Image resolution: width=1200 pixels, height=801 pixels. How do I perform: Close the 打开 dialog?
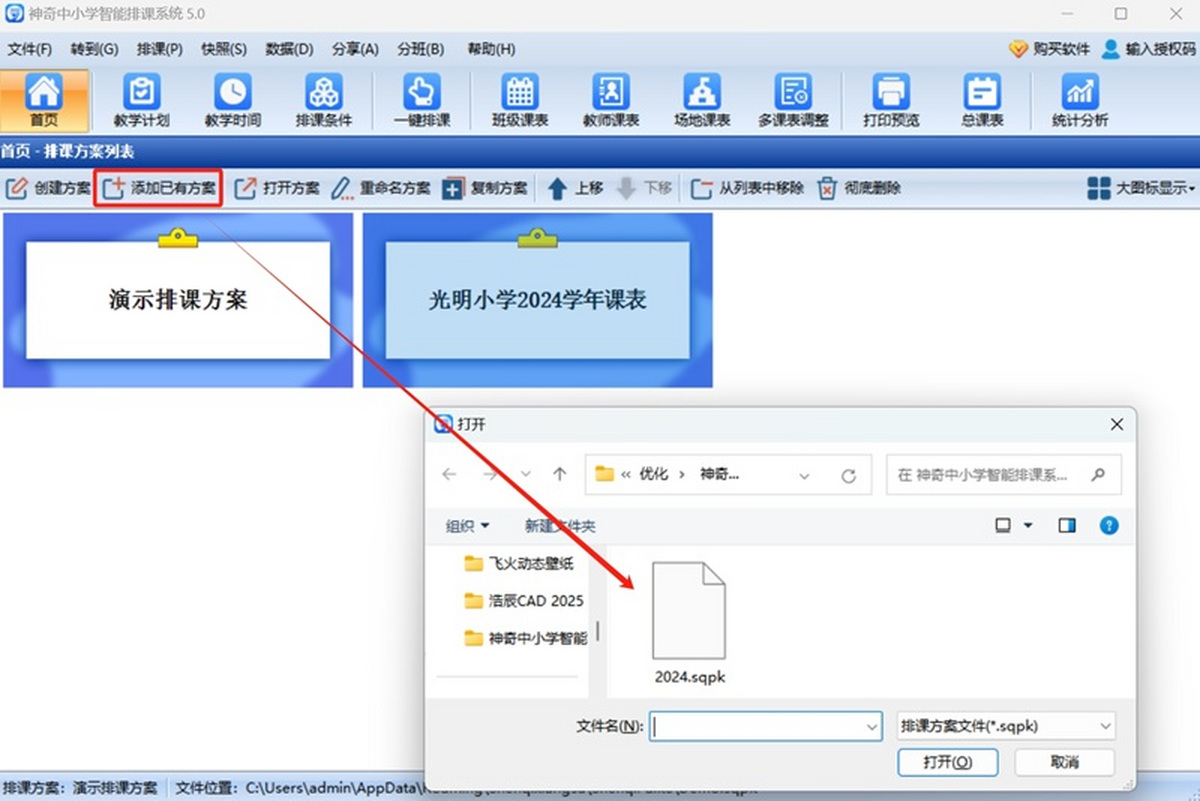coord(1117,425)
